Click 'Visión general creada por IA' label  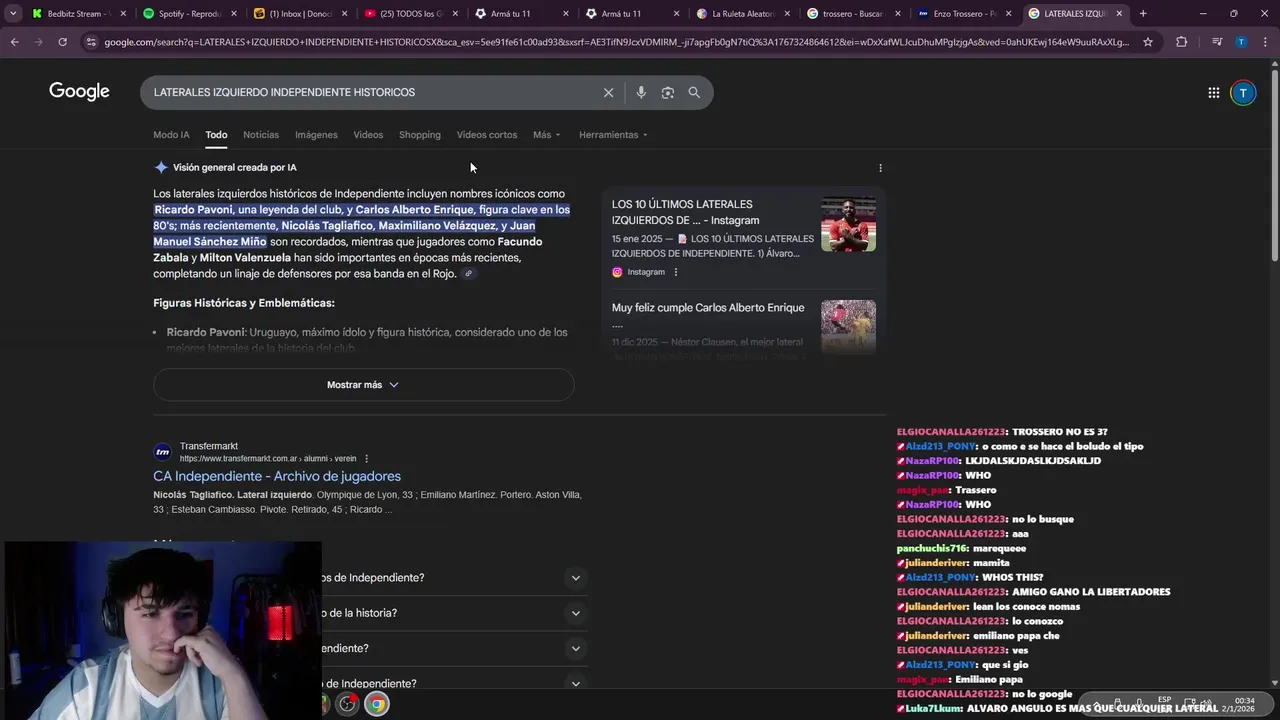(235, 168)
